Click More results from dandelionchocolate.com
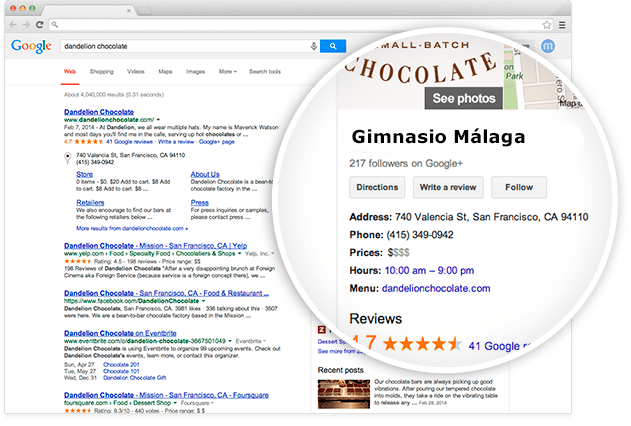Screen dimensions: 631x426 point(132,228)
